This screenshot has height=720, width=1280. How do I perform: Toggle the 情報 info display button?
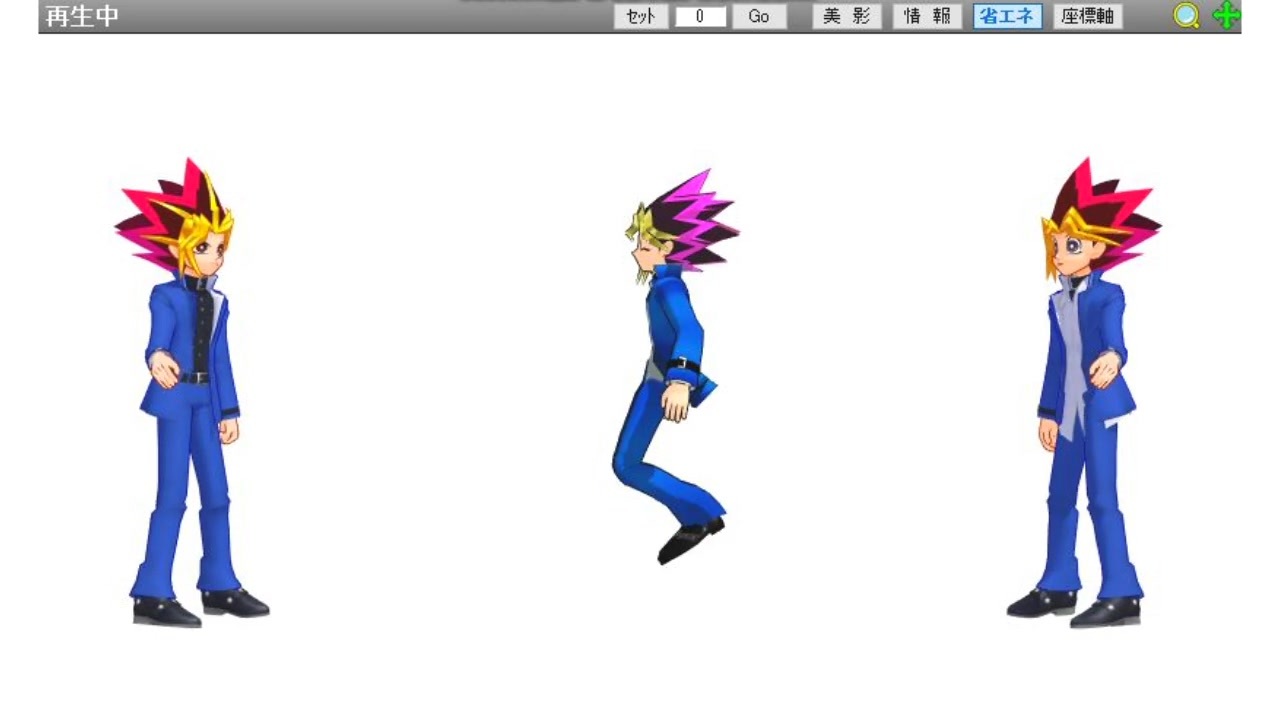pos(927,16)
